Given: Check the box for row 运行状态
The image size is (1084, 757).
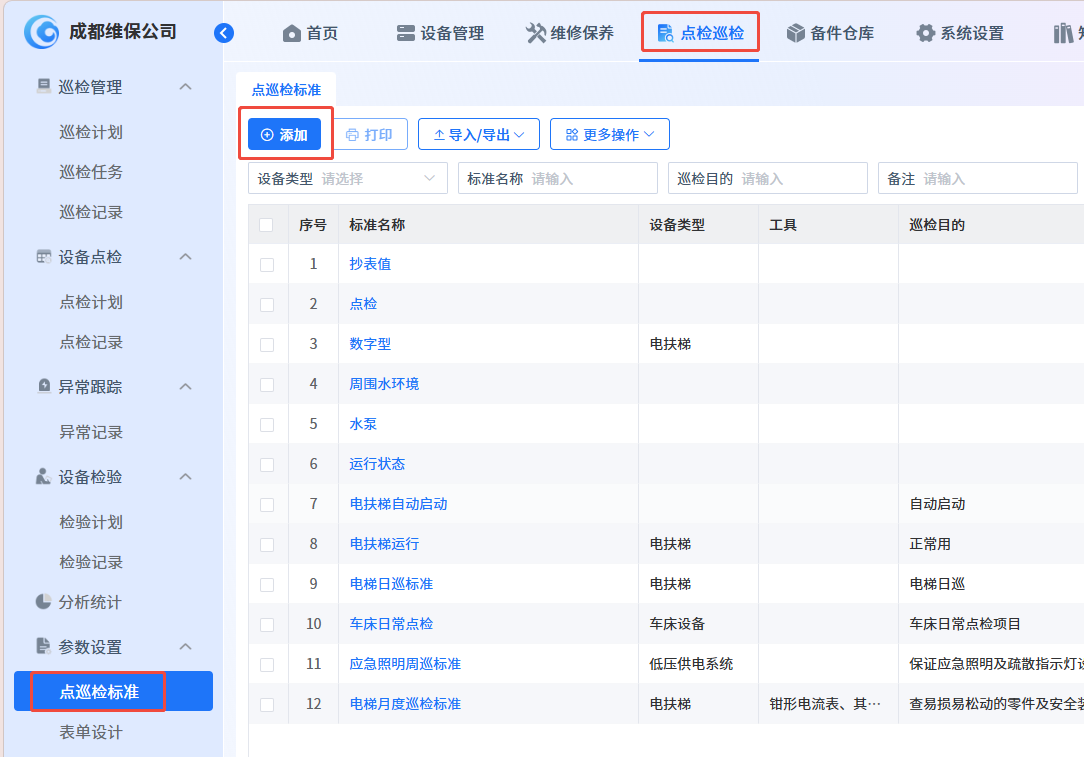Looking at the screenshot, I should click(267, 465).
